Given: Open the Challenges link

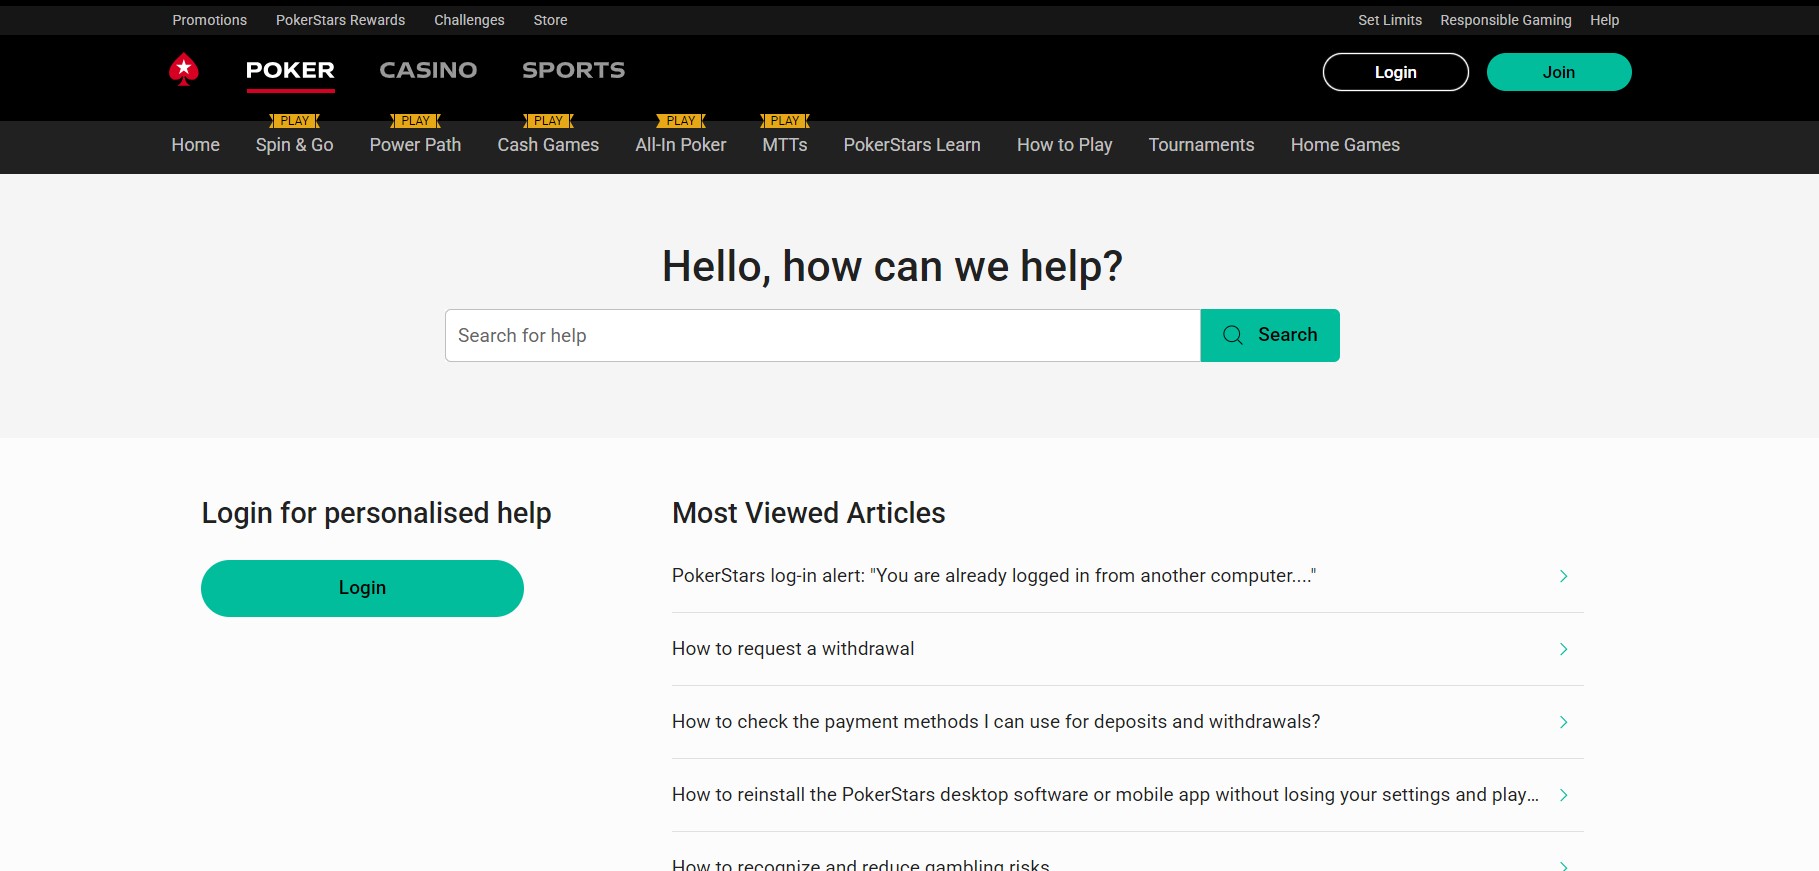Looking at the screenshot, I should tap(469, 20).
